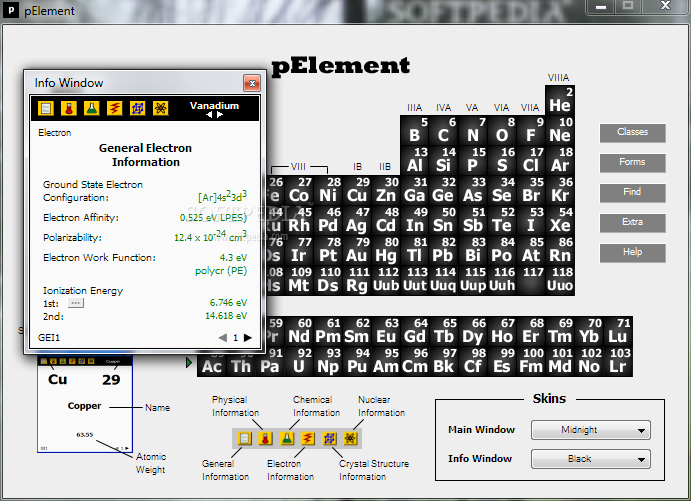Select Cobalt (Co) element tile

click(299, 190)
